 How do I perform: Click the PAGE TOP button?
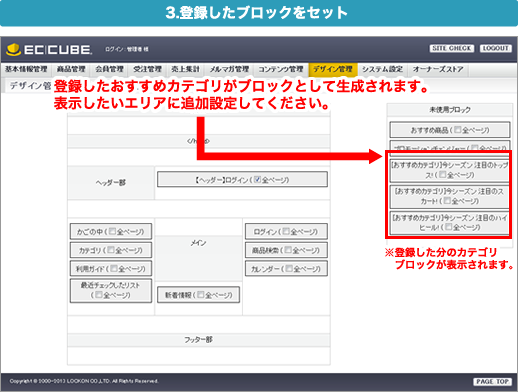pos(492,381)
